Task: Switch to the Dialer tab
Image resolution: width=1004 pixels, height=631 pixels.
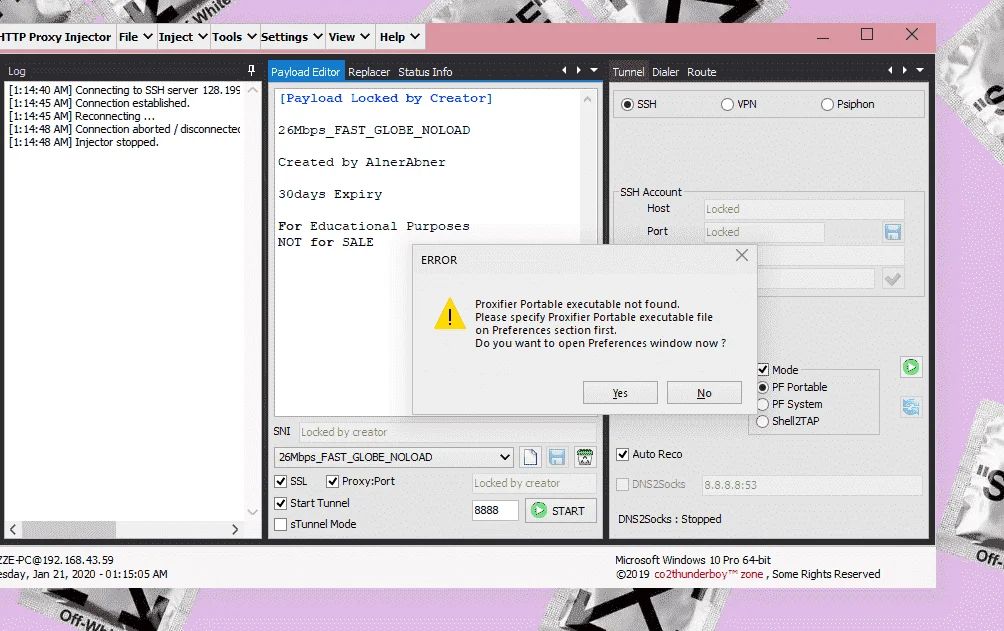Action: click(665, 72)
